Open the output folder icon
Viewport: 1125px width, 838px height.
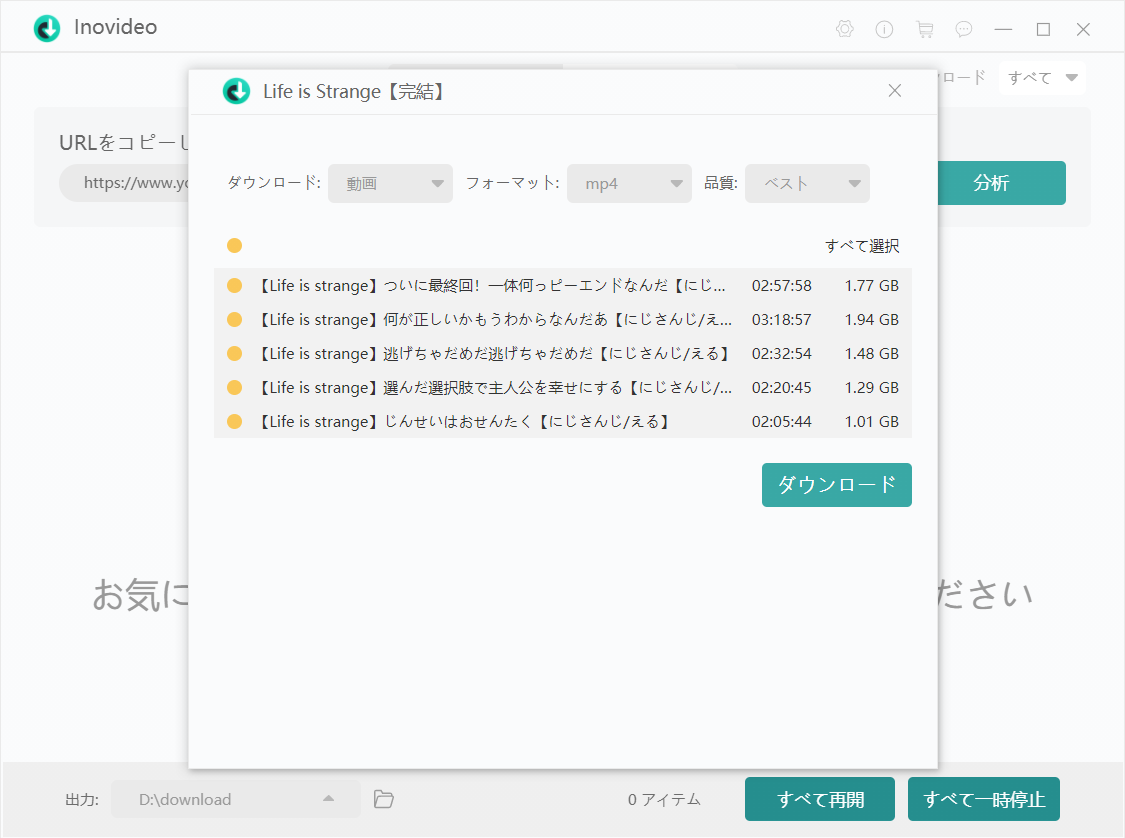pyautogui.click(x=384, y=799)
